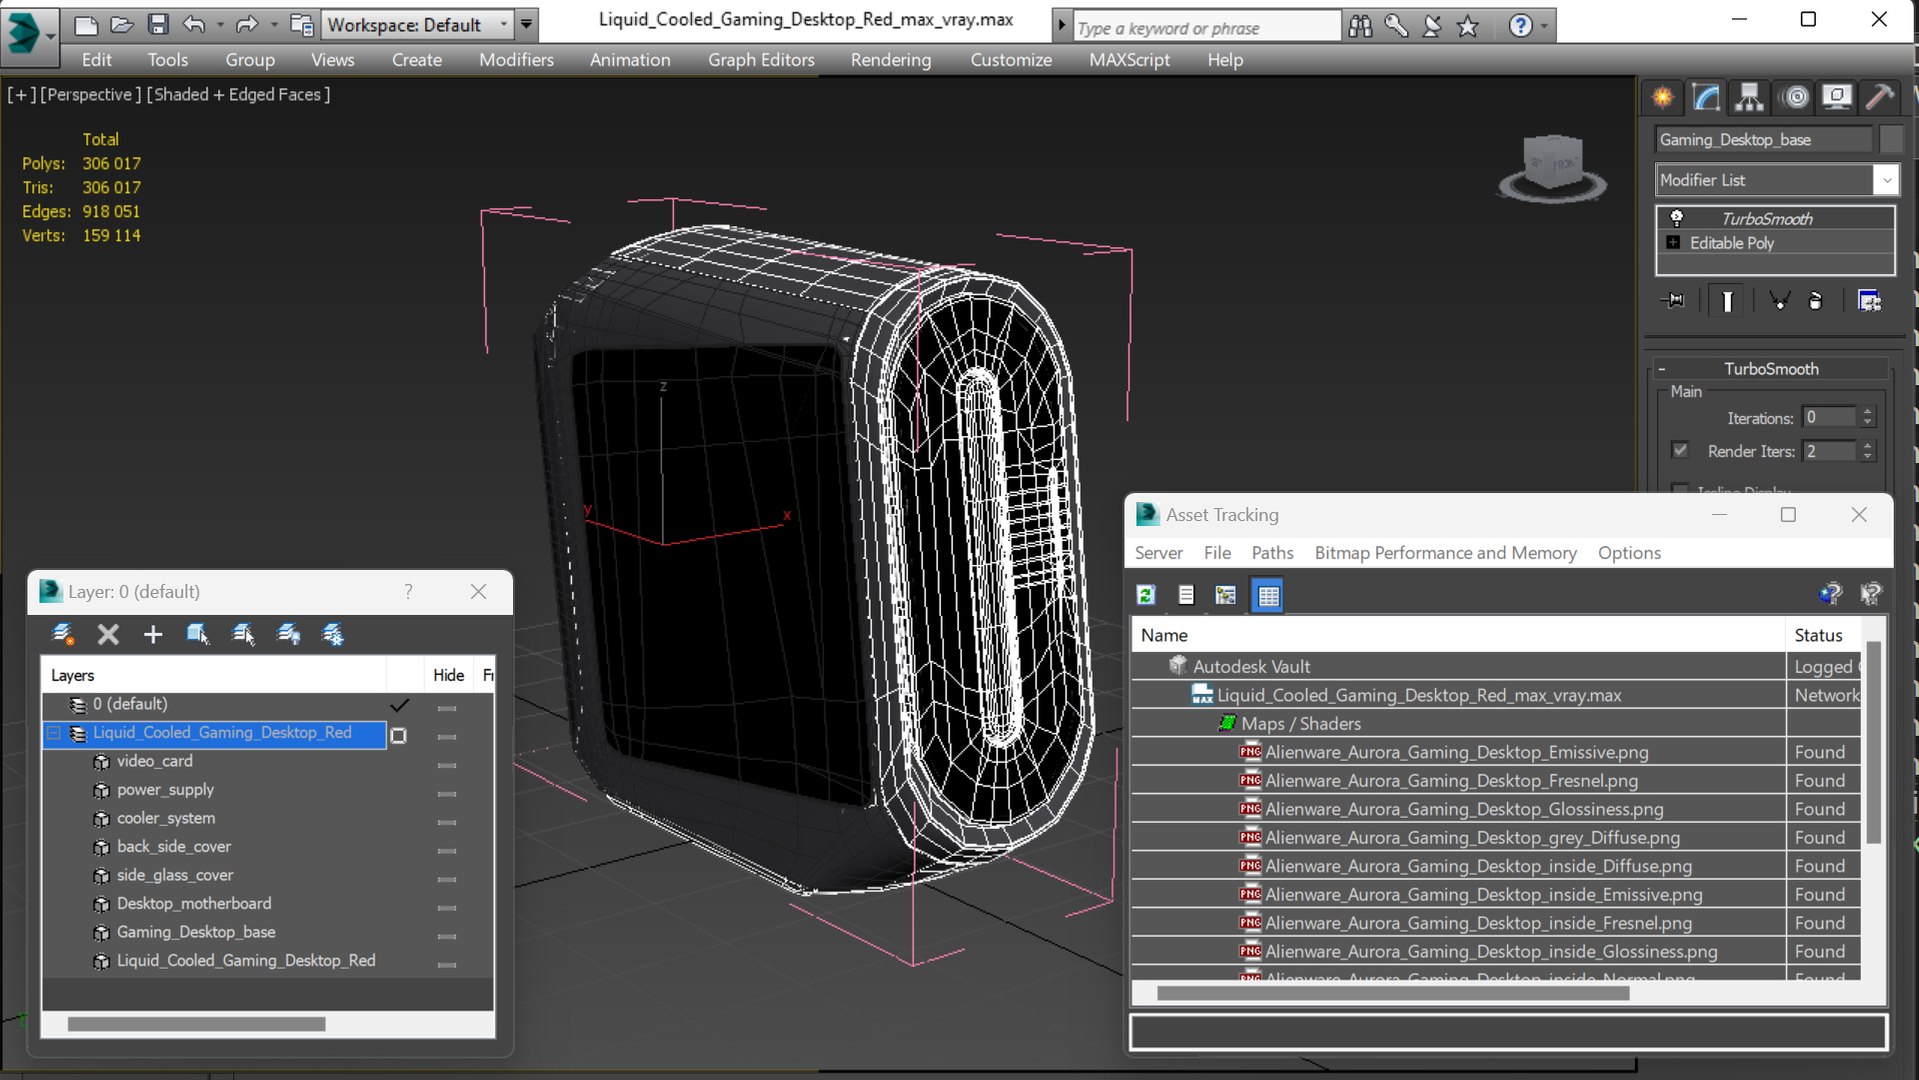This screenshot has width=1919, height=1080.
Task: Click the Pin Stack icon
Action: tap(1672, 301)
